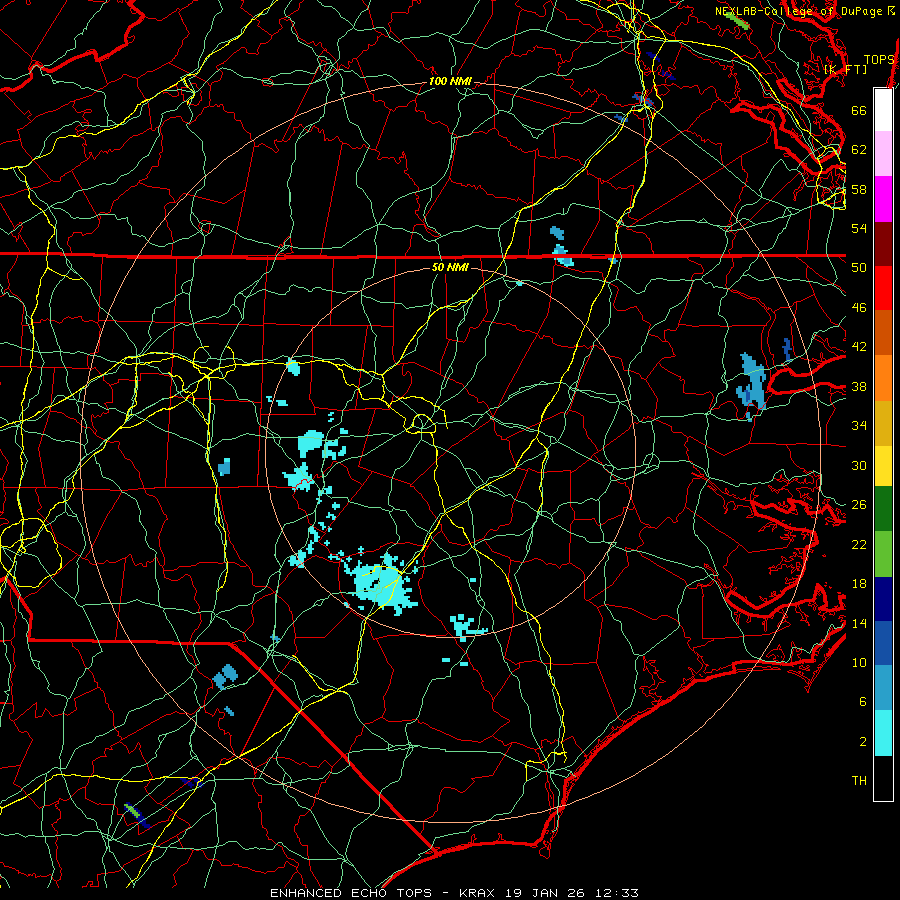Click the navy blue legend swatch
This screenshot has height=900, width=900.
coord(883,599)
